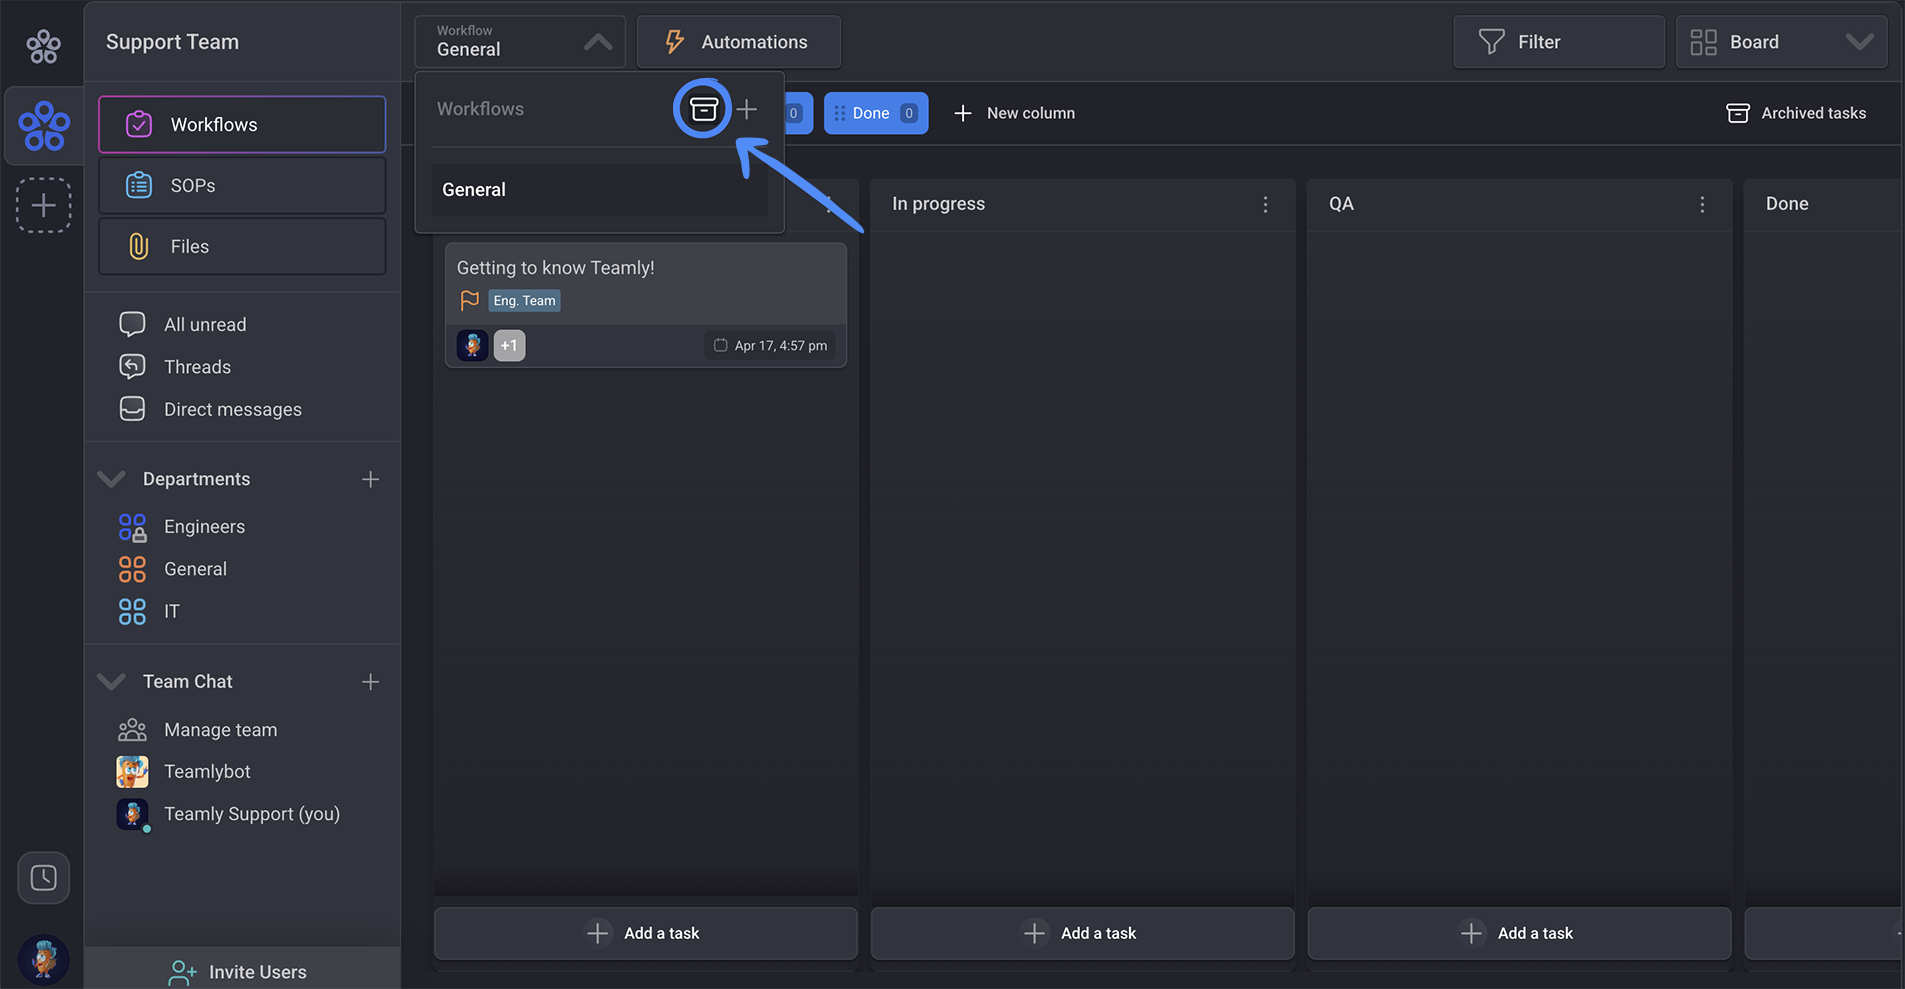Click the In progress column header

point(939,204)
